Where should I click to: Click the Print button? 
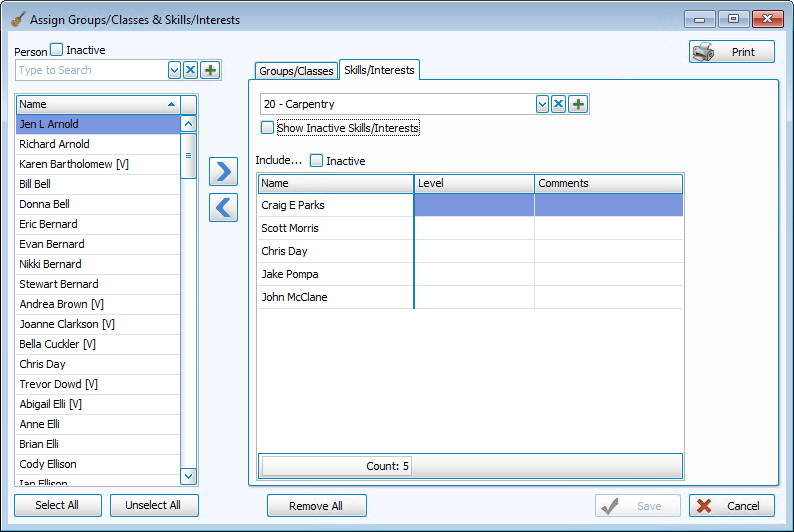[x=732, y=52]
